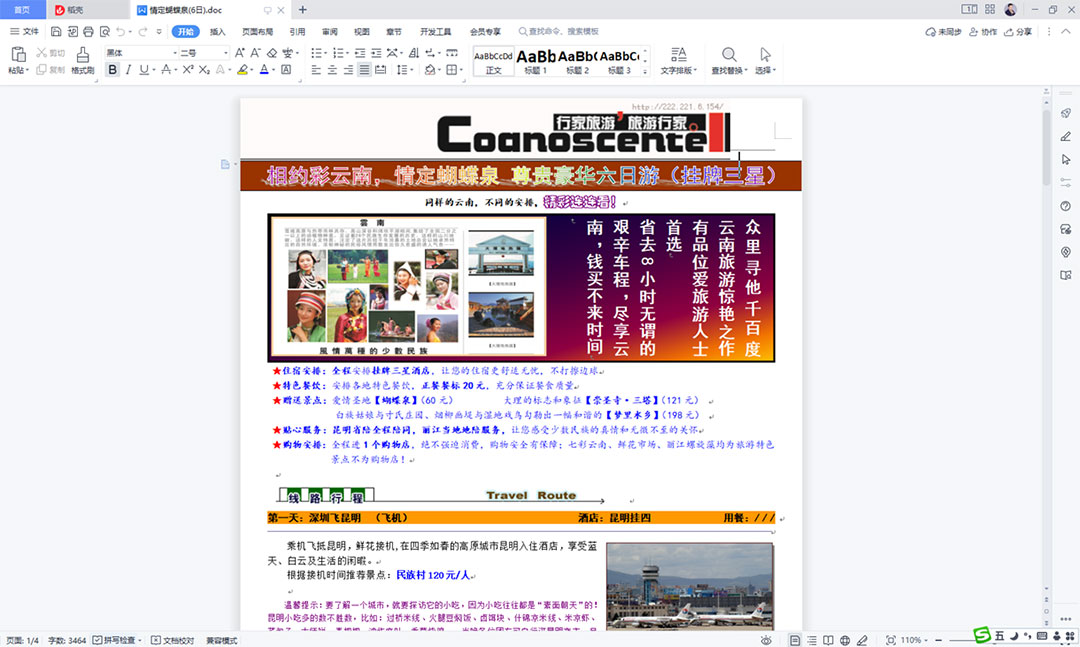Toggle Bold formatting button
Image resolution: width=1080 pixels, height=647 pixels.
click(x=112, y=70)
